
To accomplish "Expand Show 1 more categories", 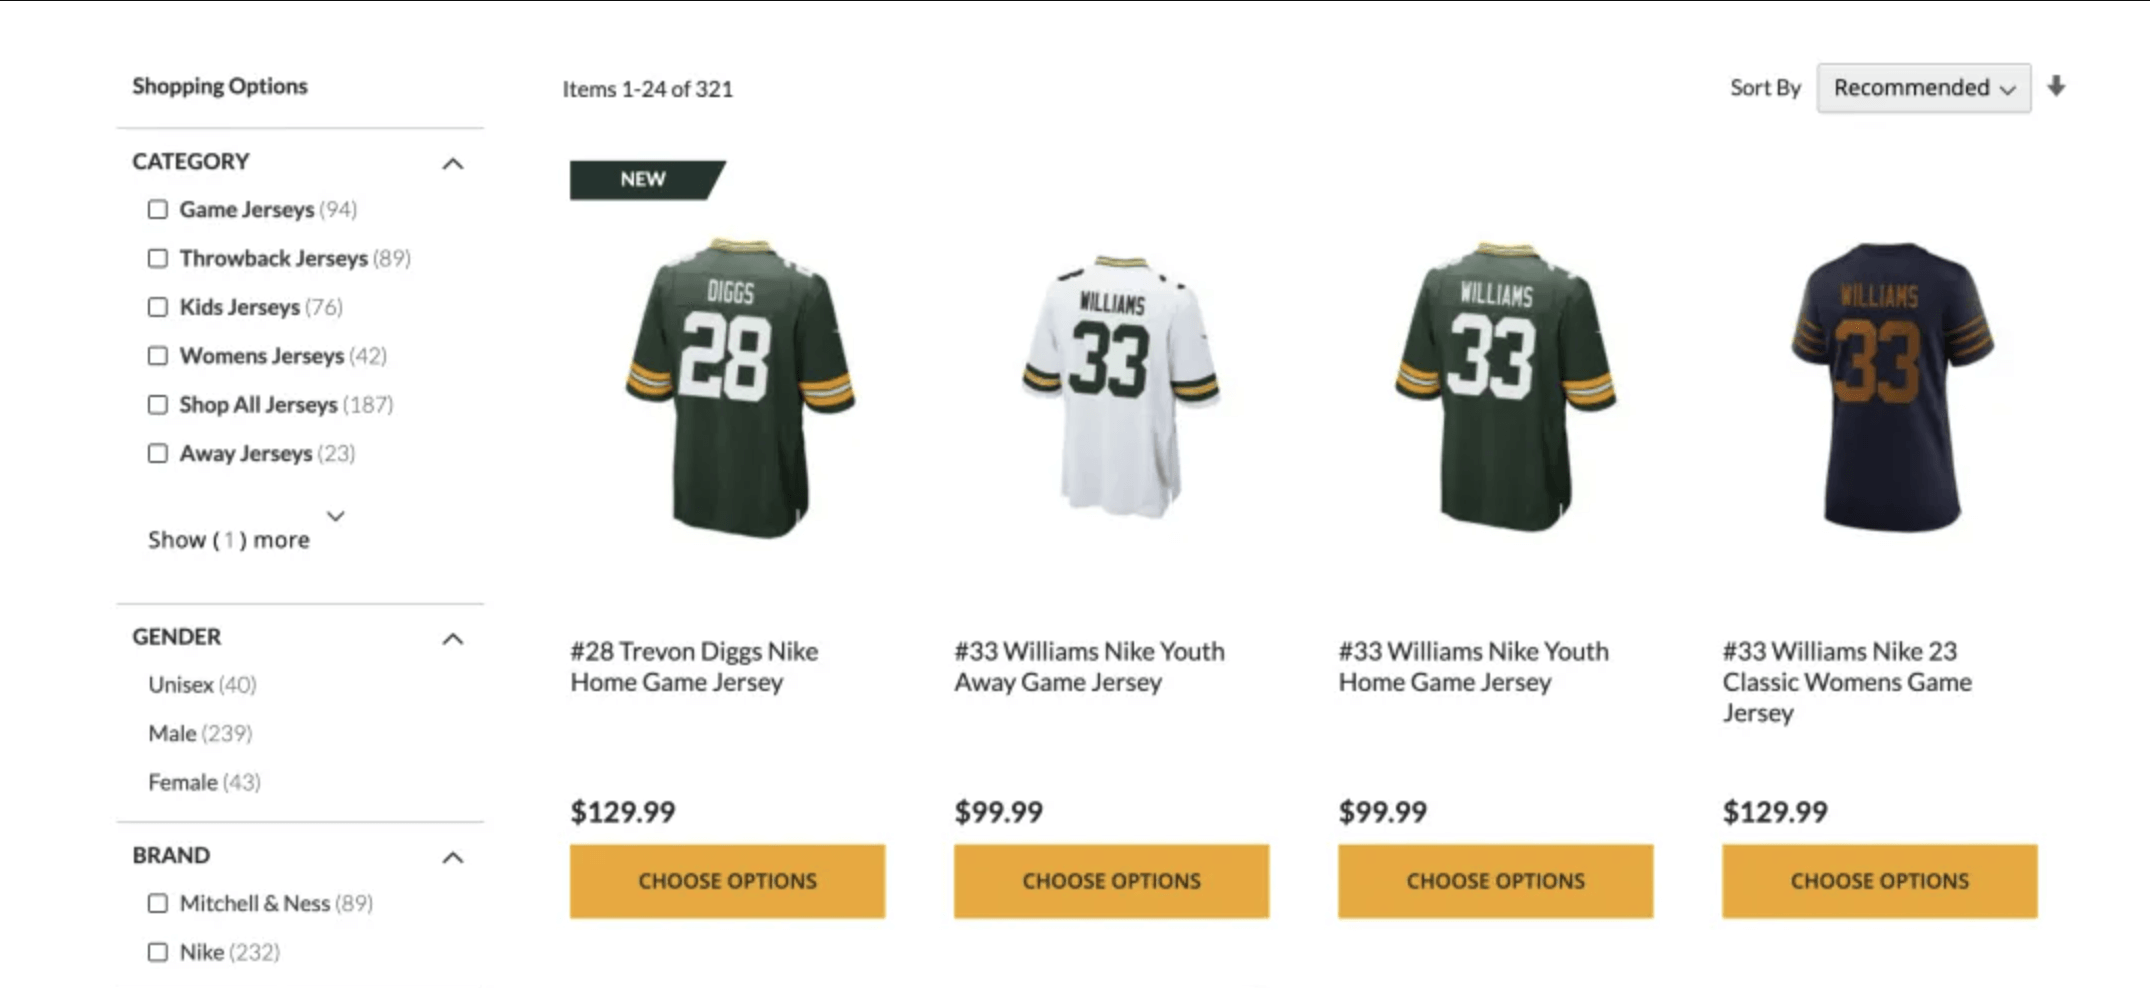I will (x=230, y=540).
